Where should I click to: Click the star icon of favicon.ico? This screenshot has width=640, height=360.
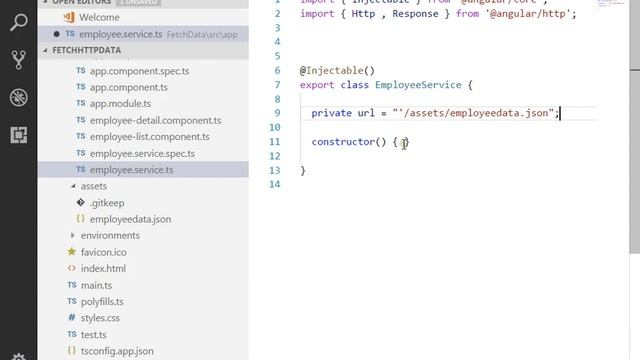[72, 252]
